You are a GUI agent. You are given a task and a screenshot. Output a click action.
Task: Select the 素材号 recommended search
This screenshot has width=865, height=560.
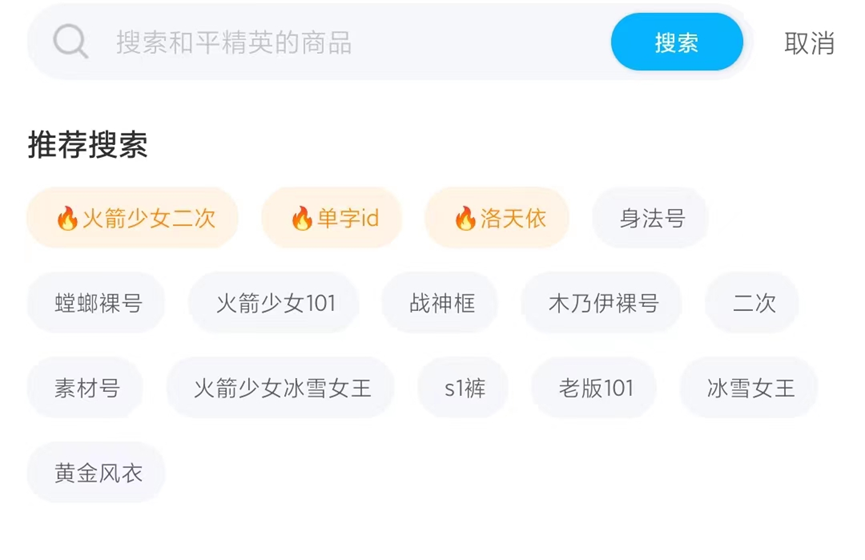86,388
